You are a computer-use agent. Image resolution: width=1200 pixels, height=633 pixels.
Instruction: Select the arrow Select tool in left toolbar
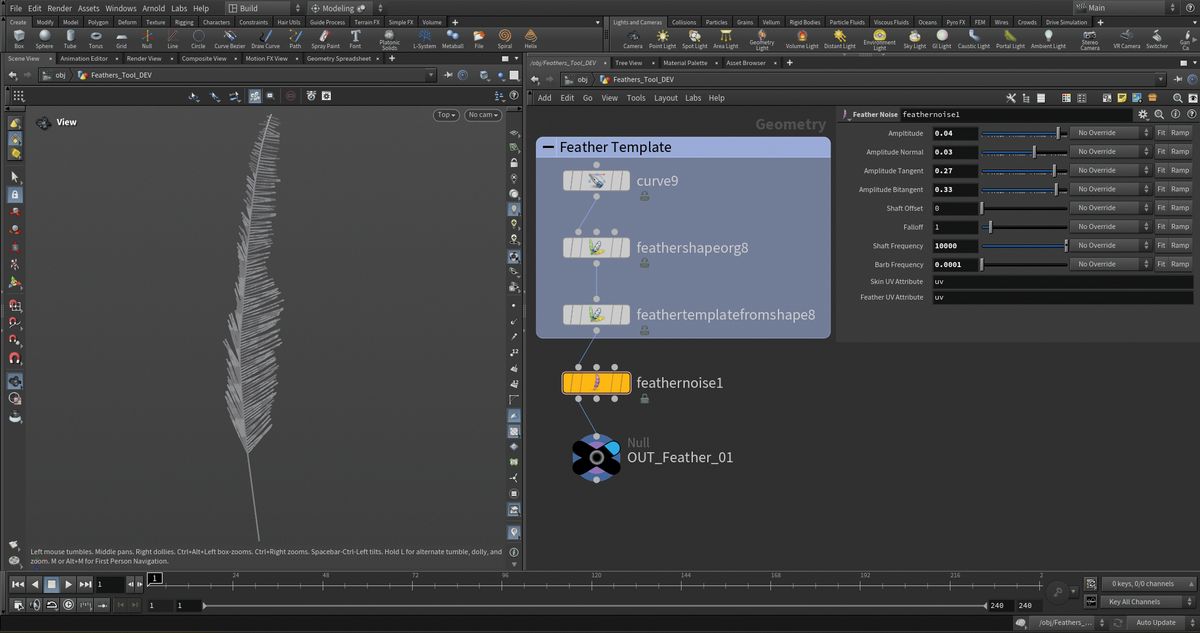coord(14,176)
